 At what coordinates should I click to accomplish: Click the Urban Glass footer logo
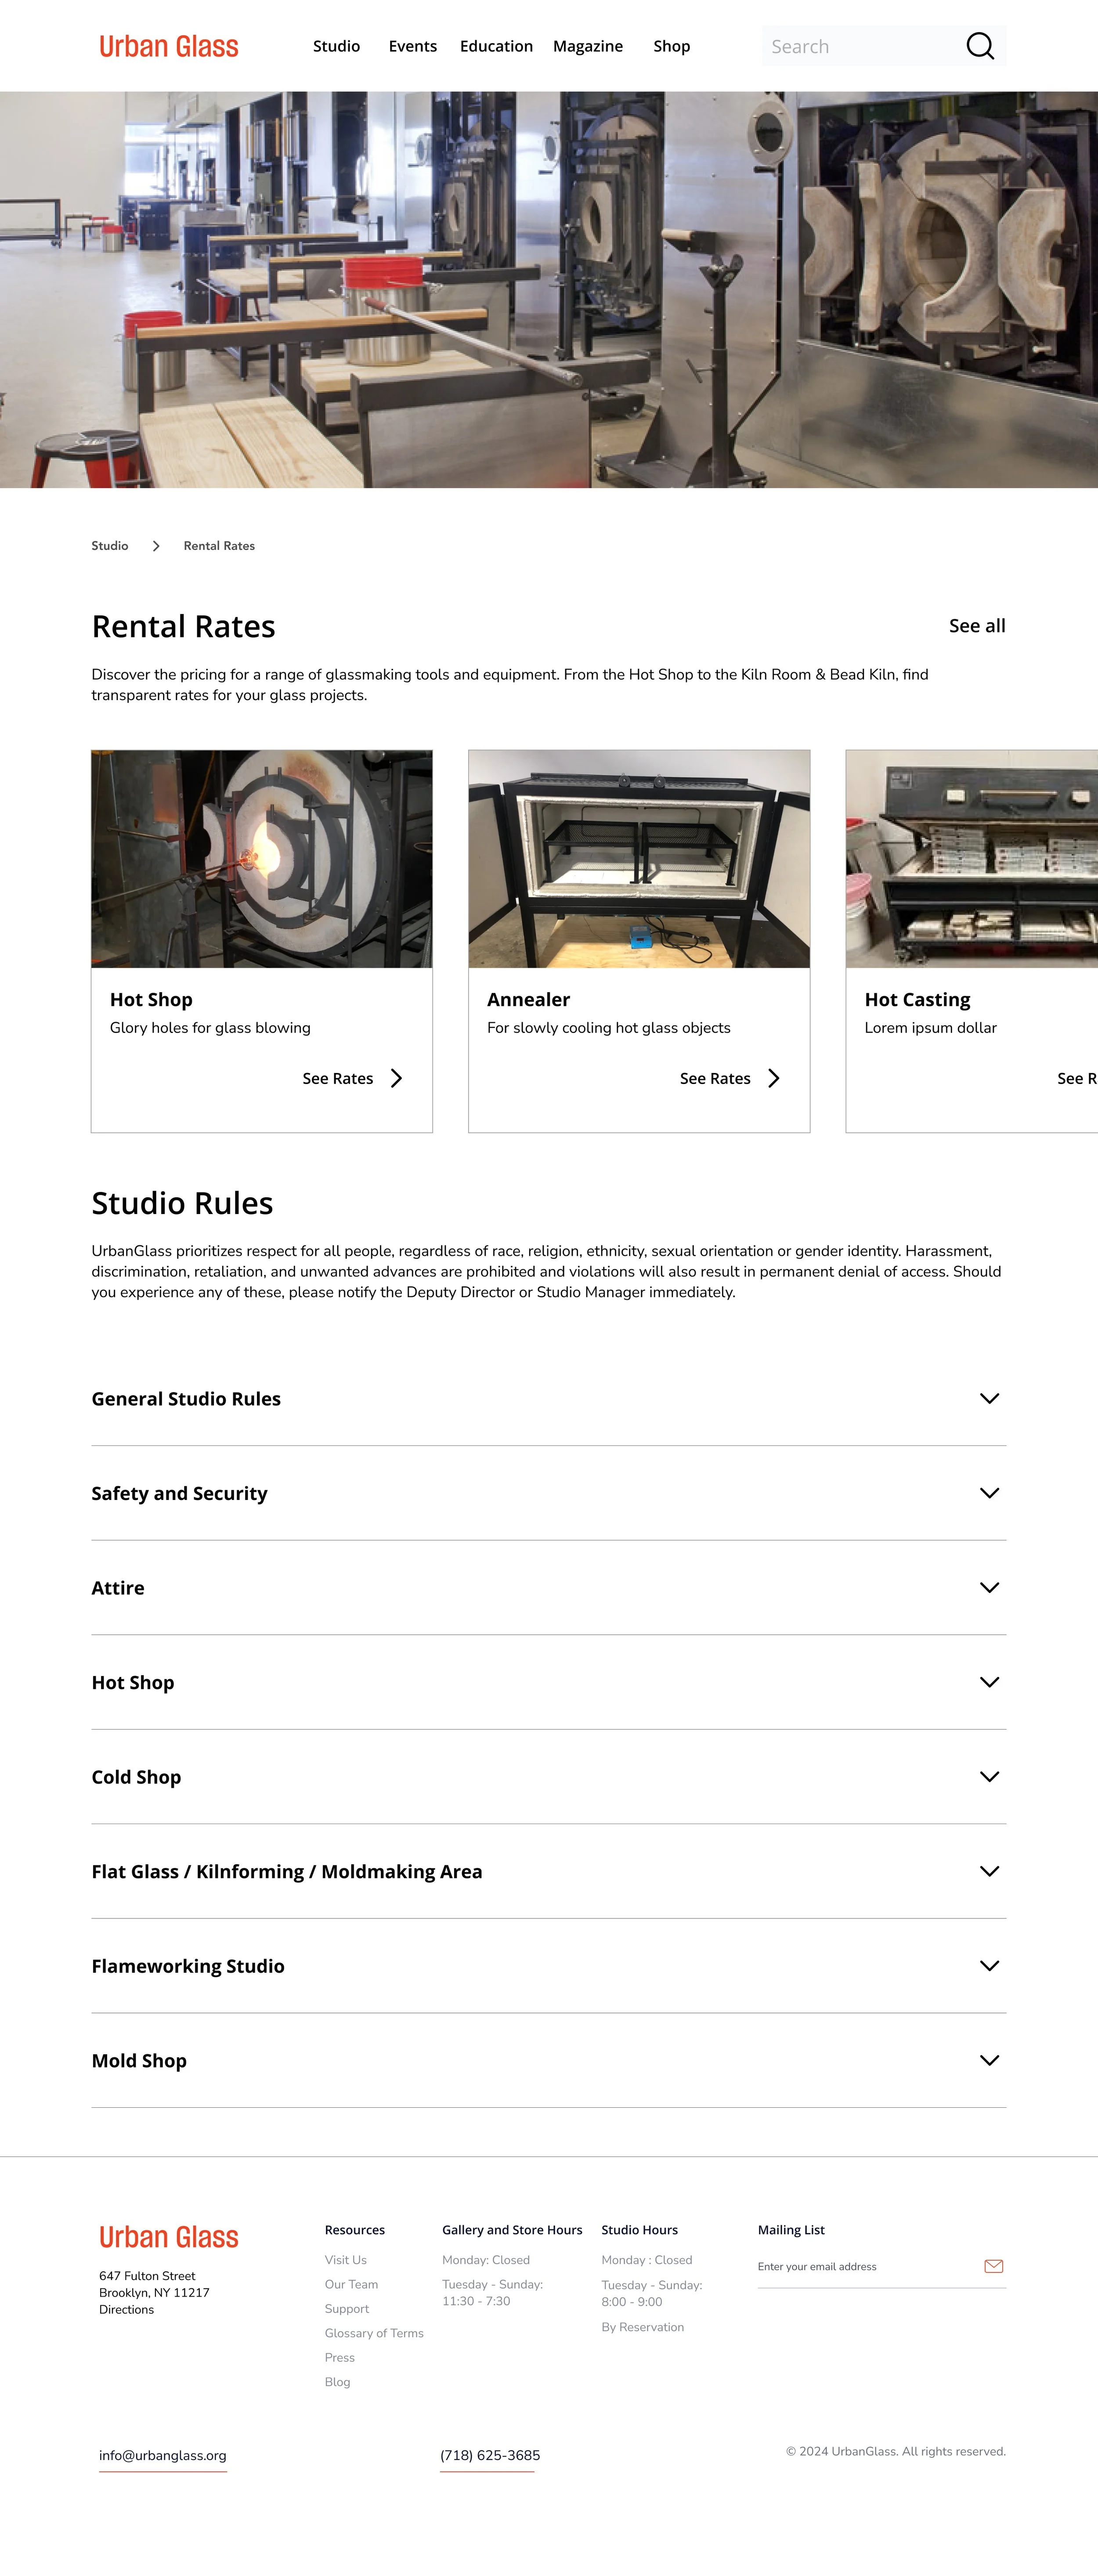coord(168,2237)
